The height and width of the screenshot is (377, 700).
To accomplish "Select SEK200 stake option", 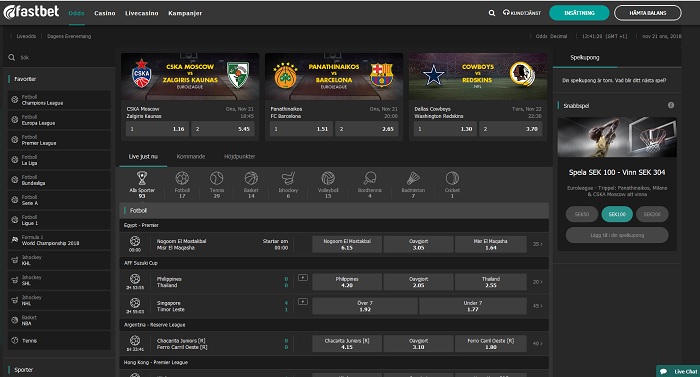I will coord(652,214).
